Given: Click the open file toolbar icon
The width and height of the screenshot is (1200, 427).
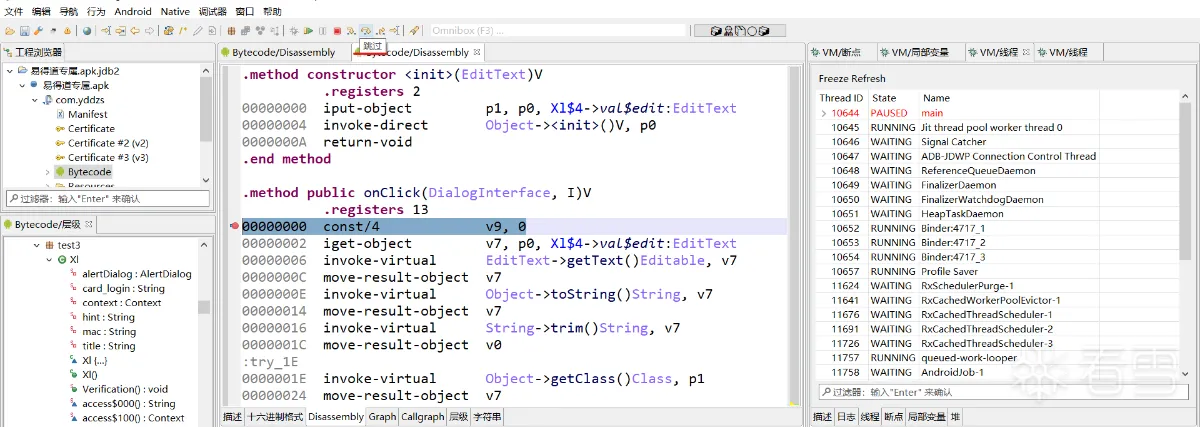Looking at the screenshot, I should [10, 31].
